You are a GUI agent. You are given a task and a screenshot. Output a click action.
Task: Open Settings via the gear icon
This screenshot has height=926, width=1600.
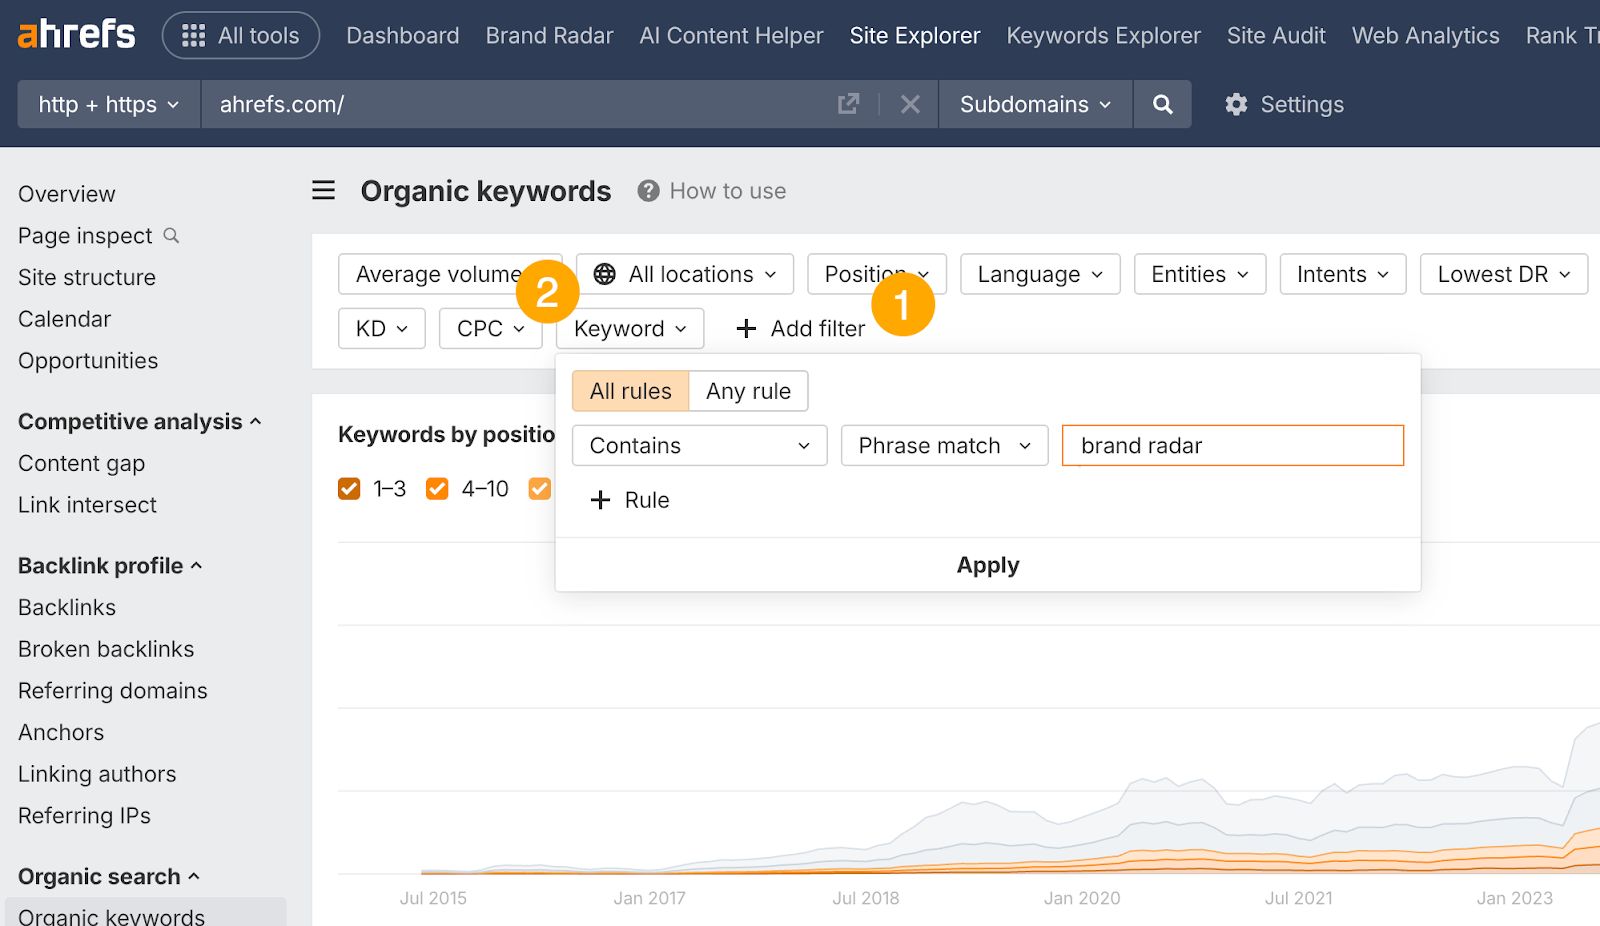tap(1236, 104)
